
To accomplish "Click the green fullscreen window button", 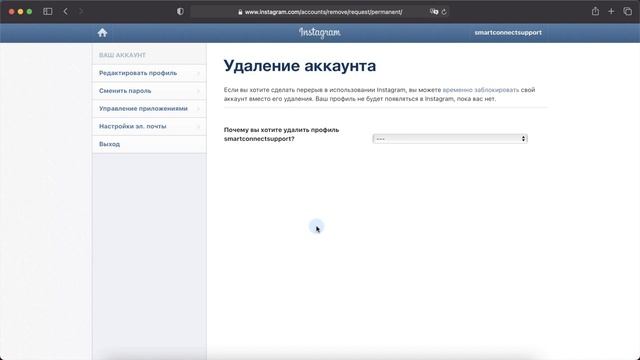I will point(29,11).
